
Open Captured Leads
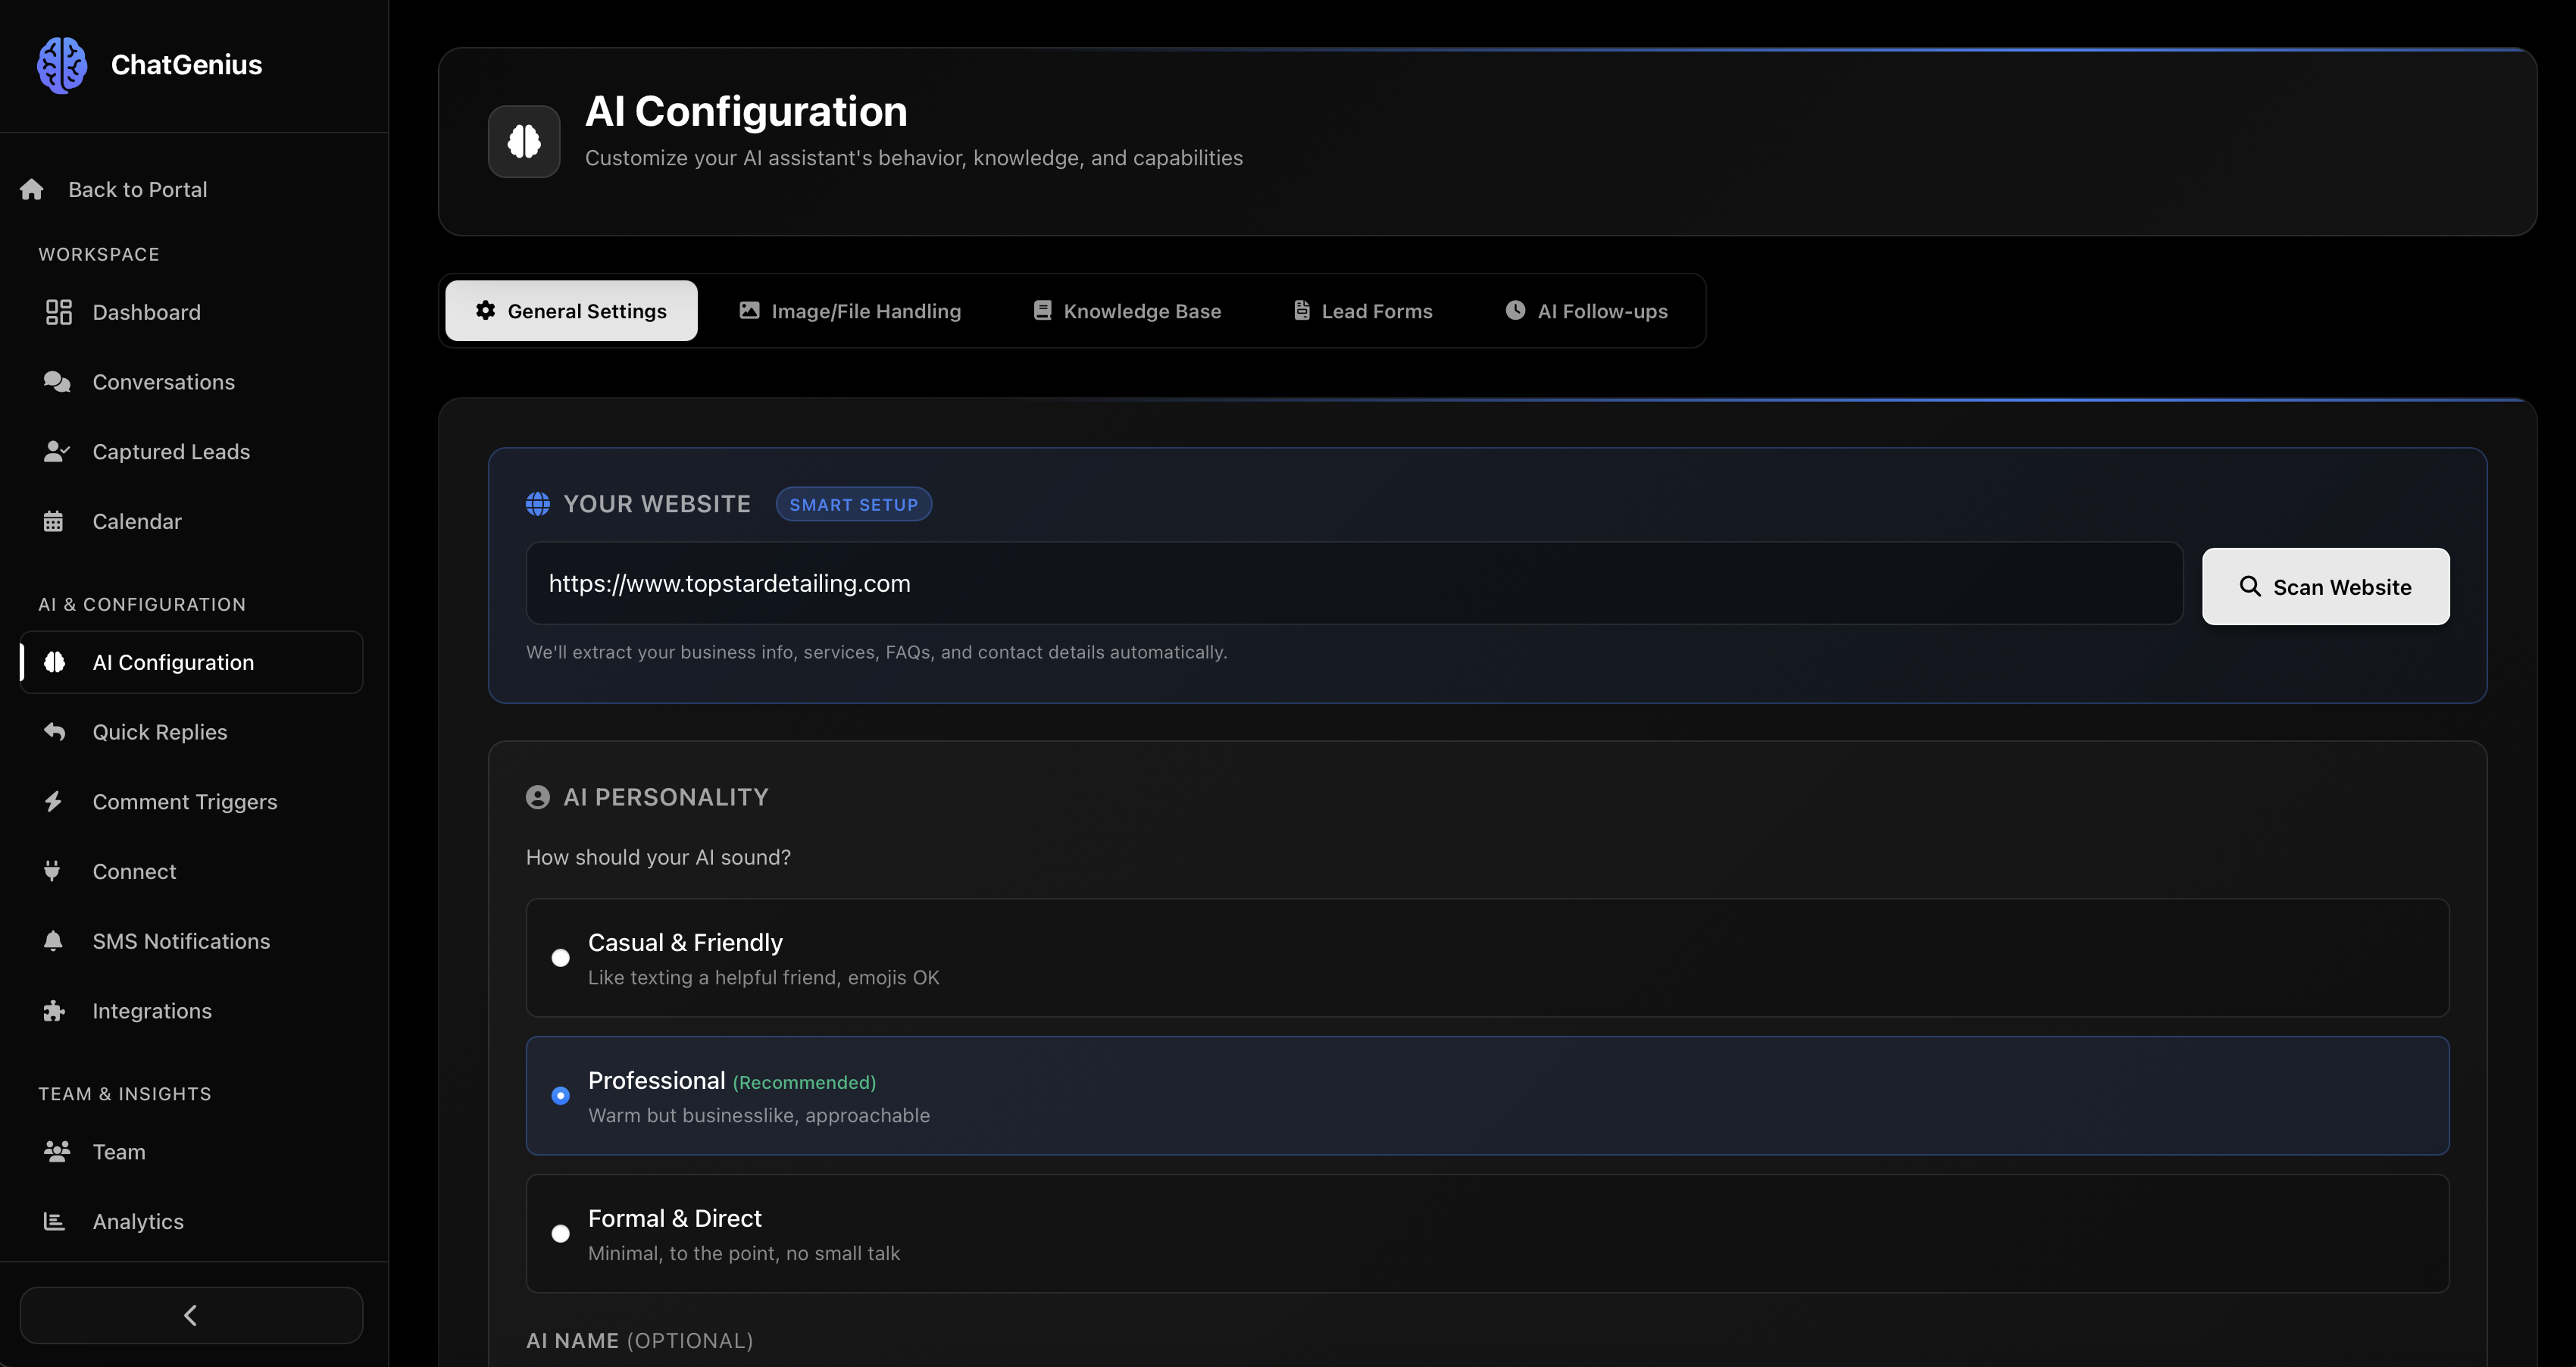(171, 451)
